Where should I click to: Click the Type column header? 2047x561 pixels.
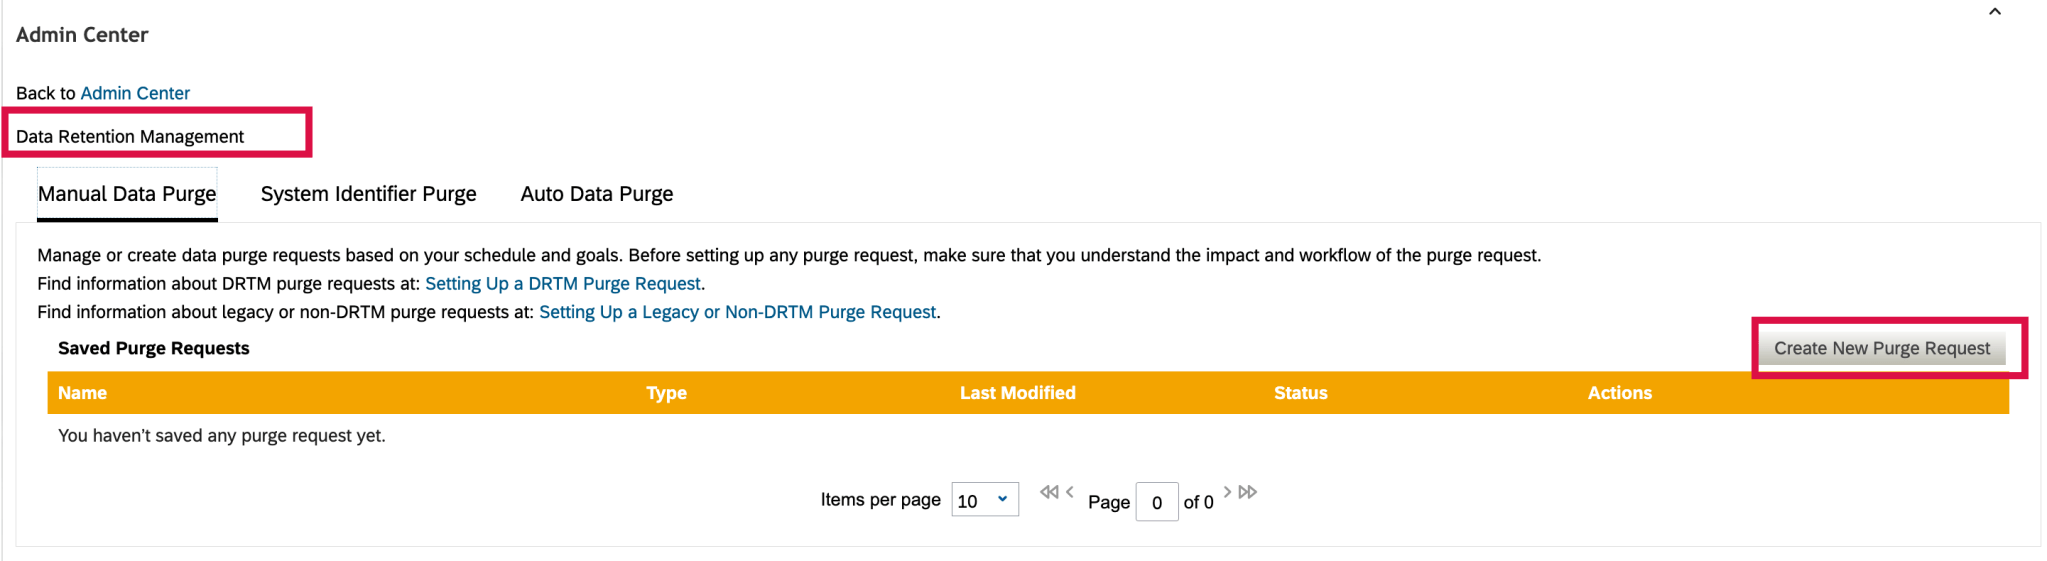(666, 393)
